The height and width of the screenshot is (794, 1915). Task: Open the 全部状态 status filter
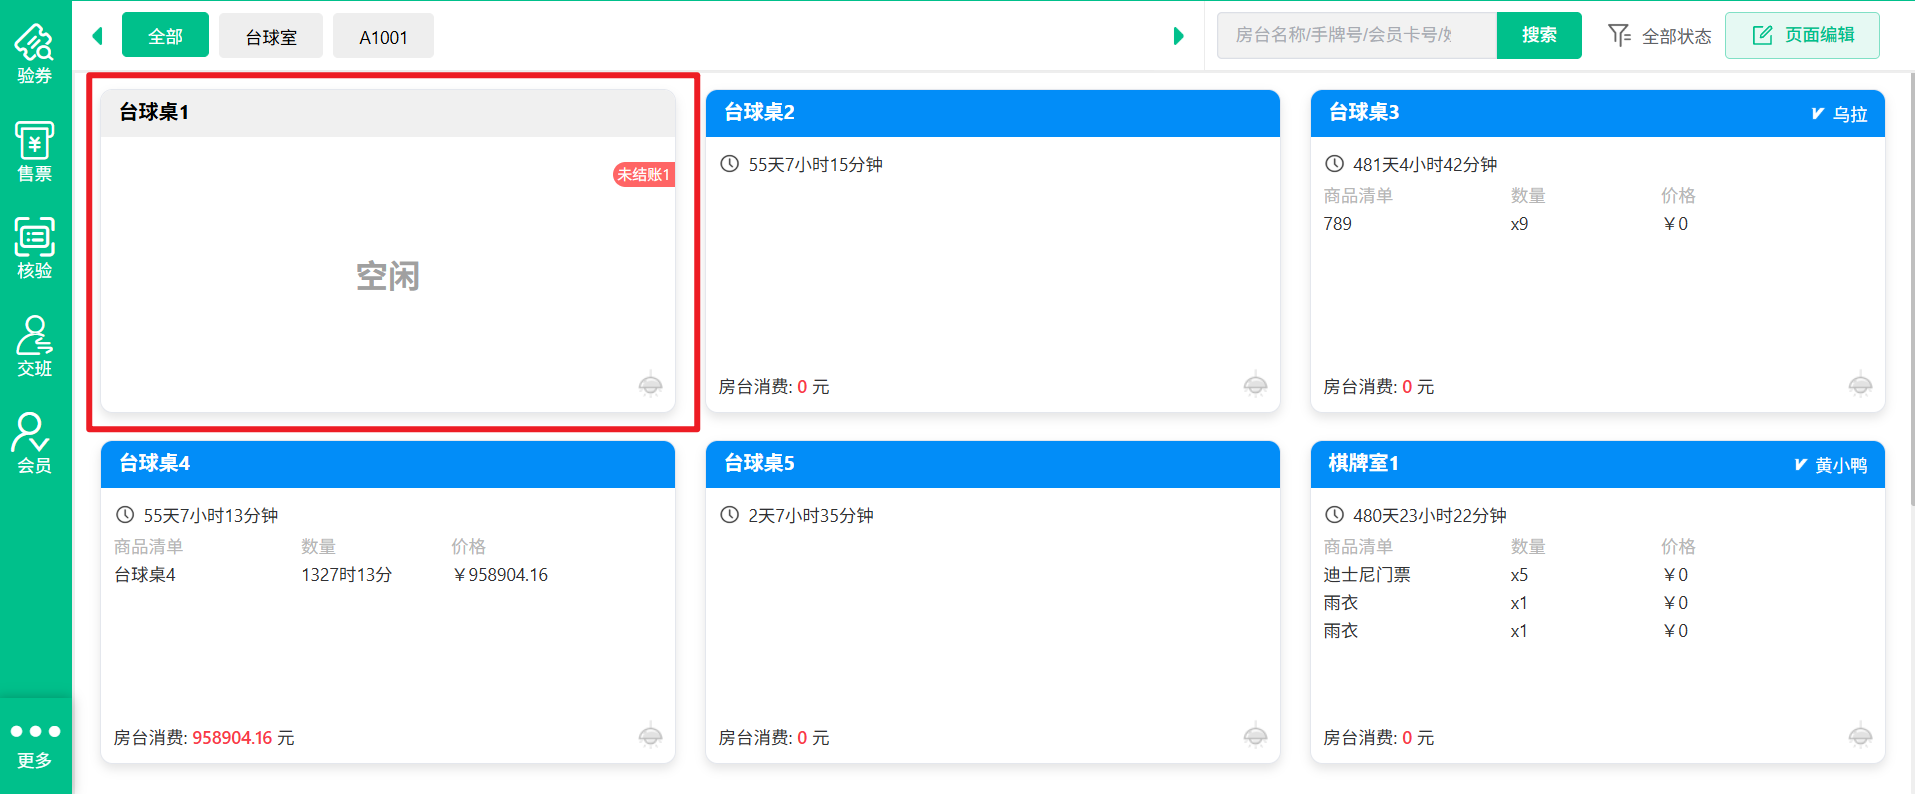(1660, 36)
